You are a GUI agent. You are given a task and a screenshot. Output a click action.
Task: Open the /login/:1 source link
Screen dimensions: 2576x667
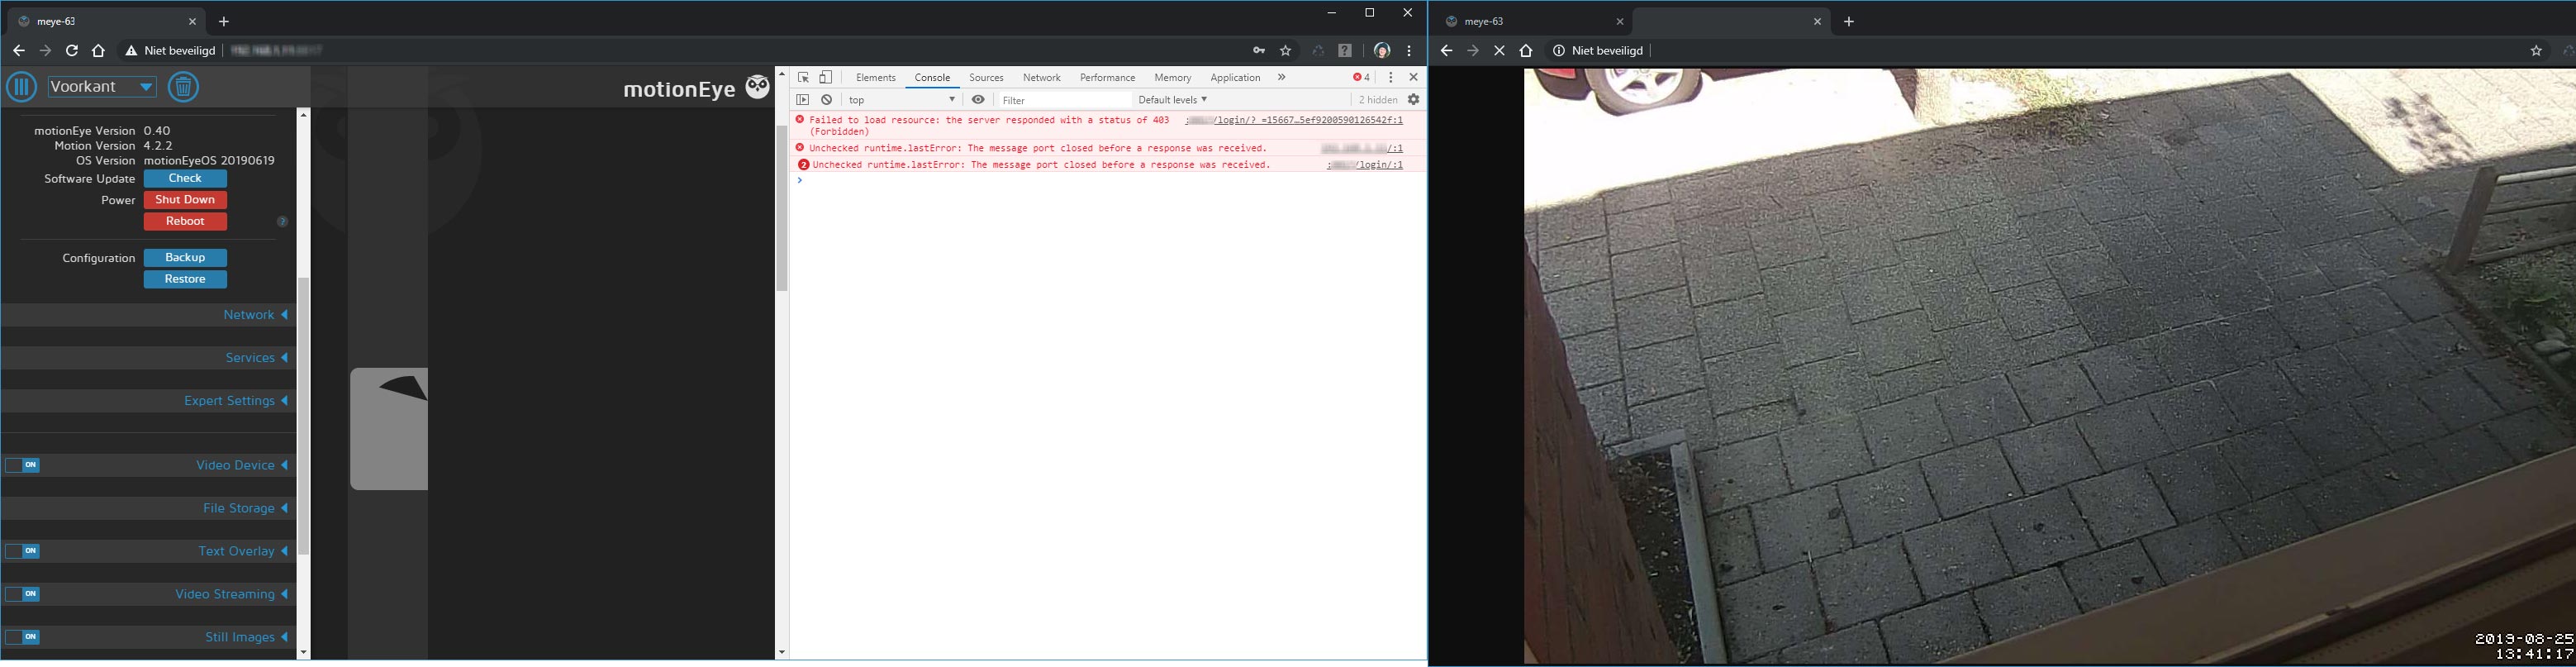tap(1365, 165)
